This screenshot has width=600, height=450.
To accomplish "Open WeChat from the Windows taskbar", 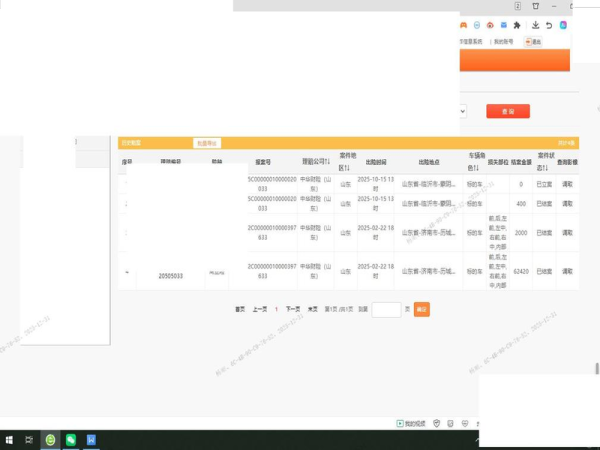I will pos(71,440).
